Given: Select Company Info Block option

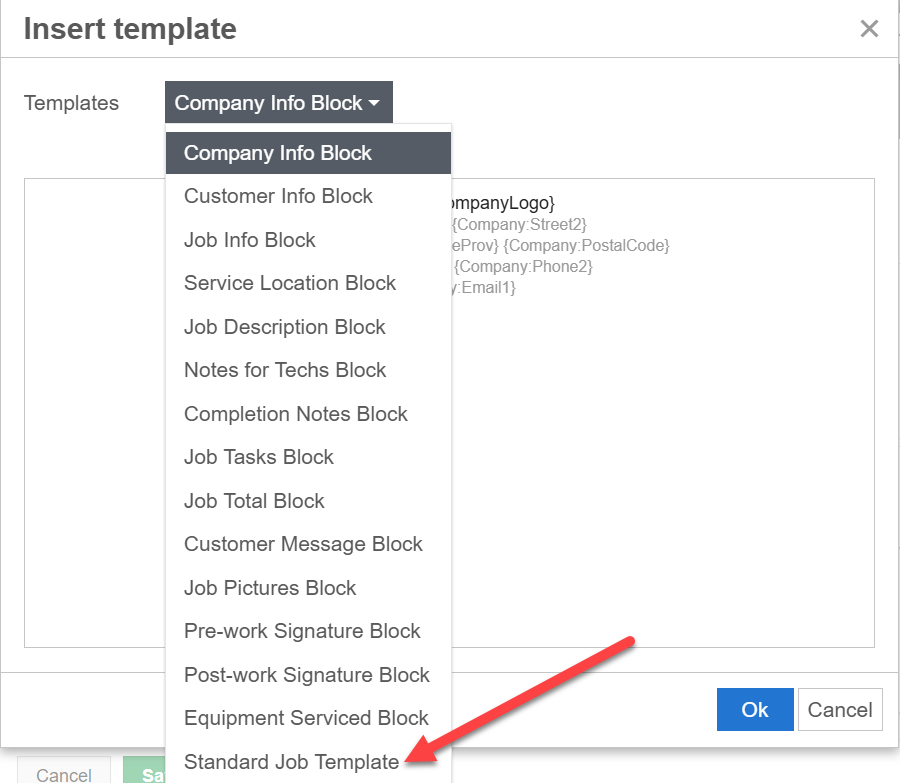Looking at the screenshot, I should pos(278,153).
